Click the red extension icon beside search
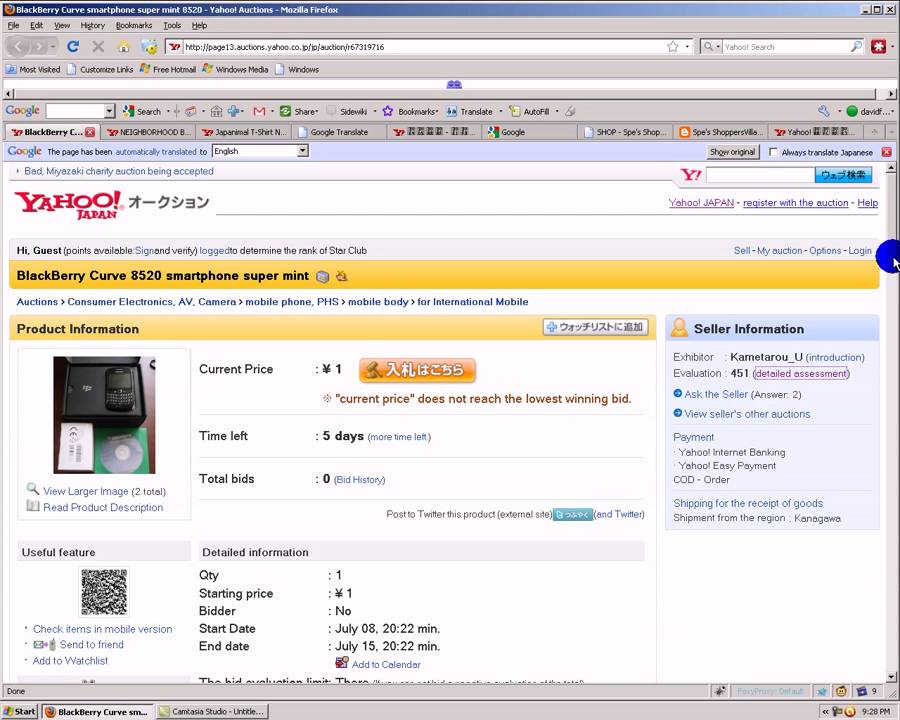Screen dimensions: 900x720 878,47
